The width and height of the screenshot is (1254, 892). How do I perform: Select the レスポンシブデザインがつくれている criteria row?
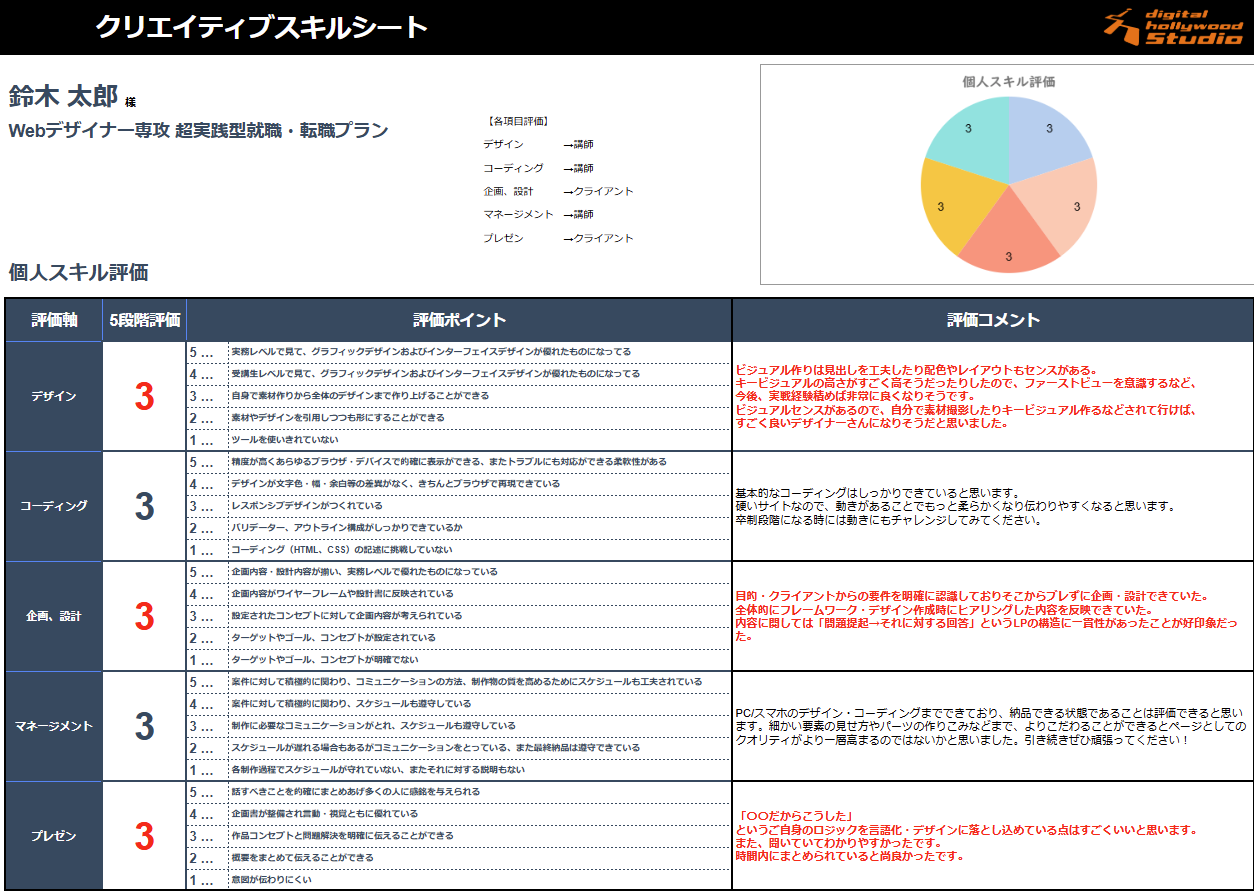pyautogui.click(x=307, y=506)
